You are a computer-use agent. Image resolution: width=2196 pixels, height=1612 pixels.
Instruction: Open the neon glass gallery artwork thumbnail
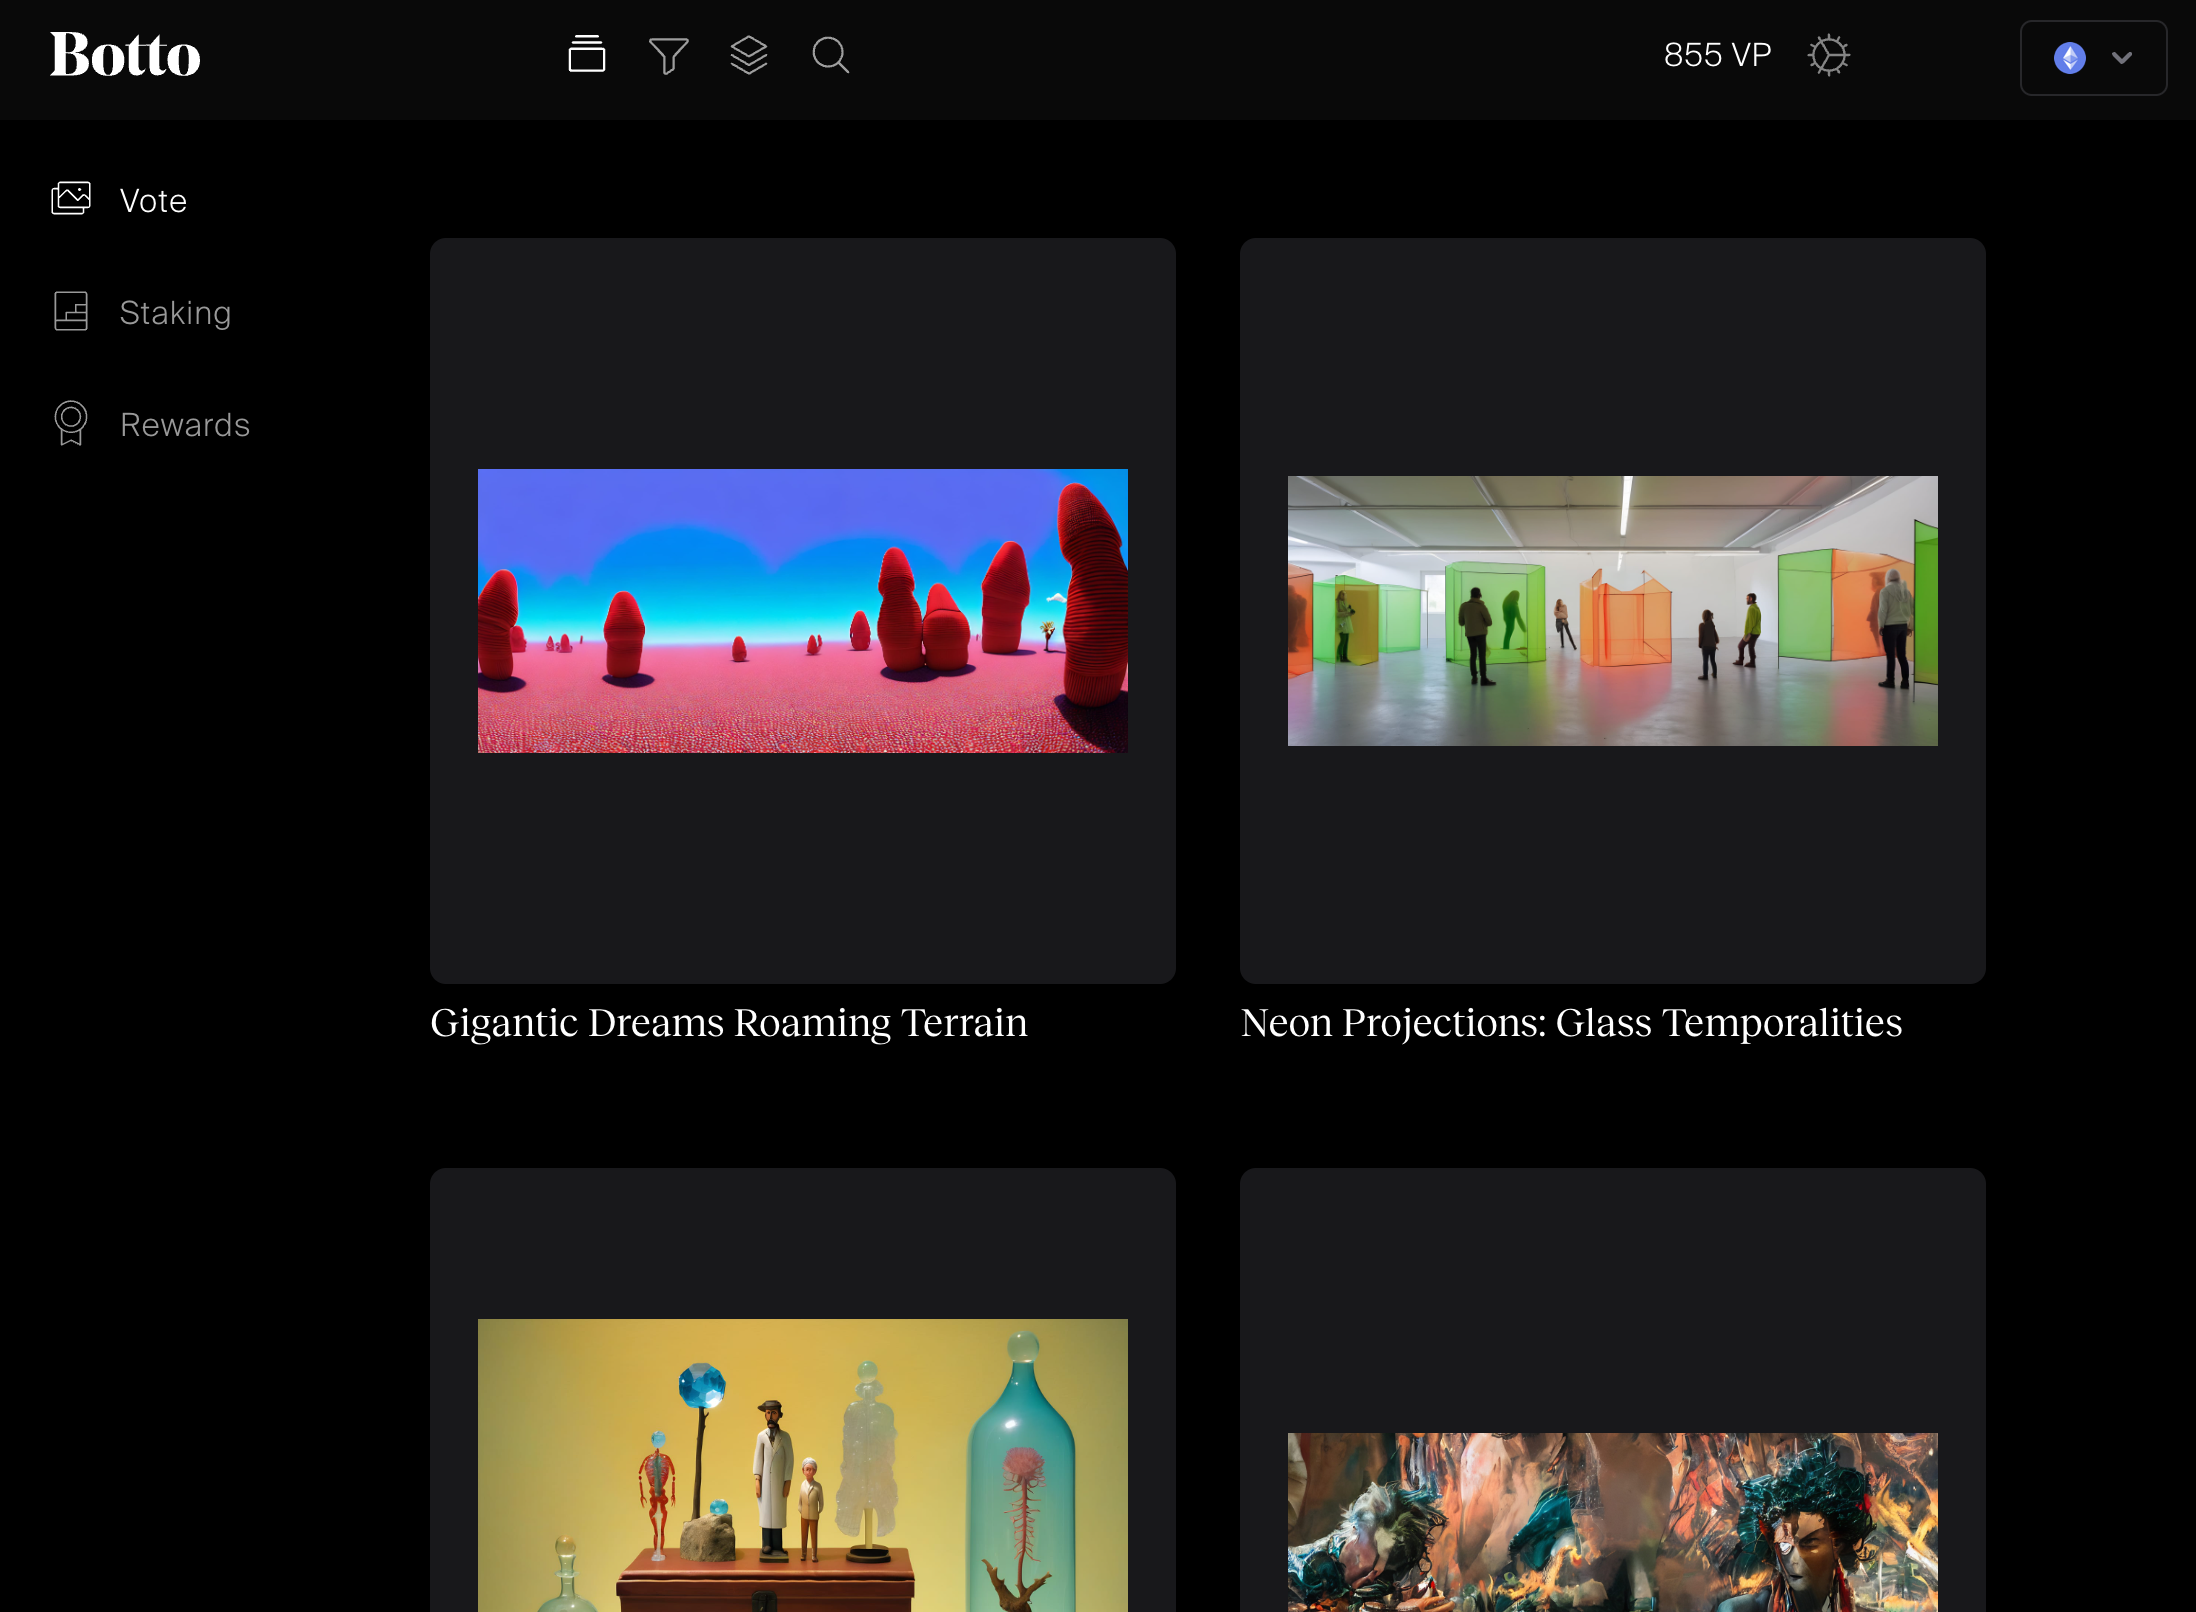(x=1613, y=611)
